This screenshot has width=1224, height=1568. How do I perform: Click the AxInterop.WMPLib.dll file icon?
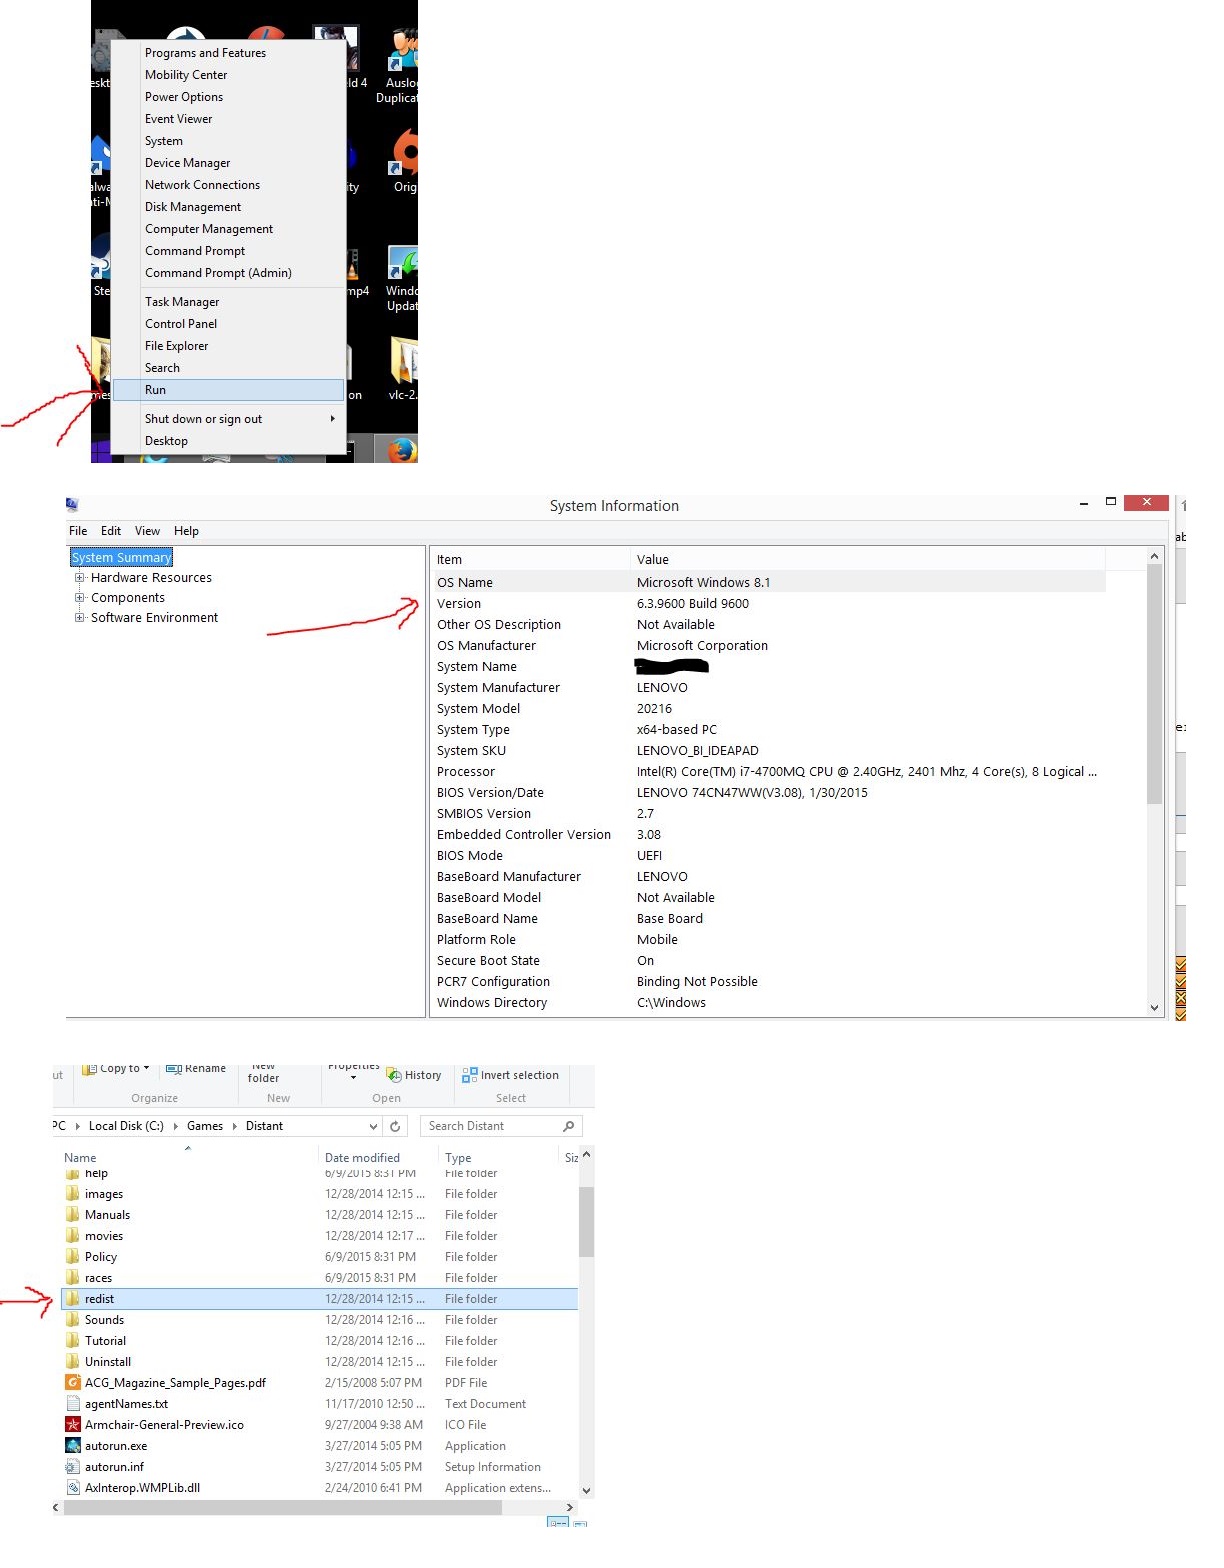73,1487
